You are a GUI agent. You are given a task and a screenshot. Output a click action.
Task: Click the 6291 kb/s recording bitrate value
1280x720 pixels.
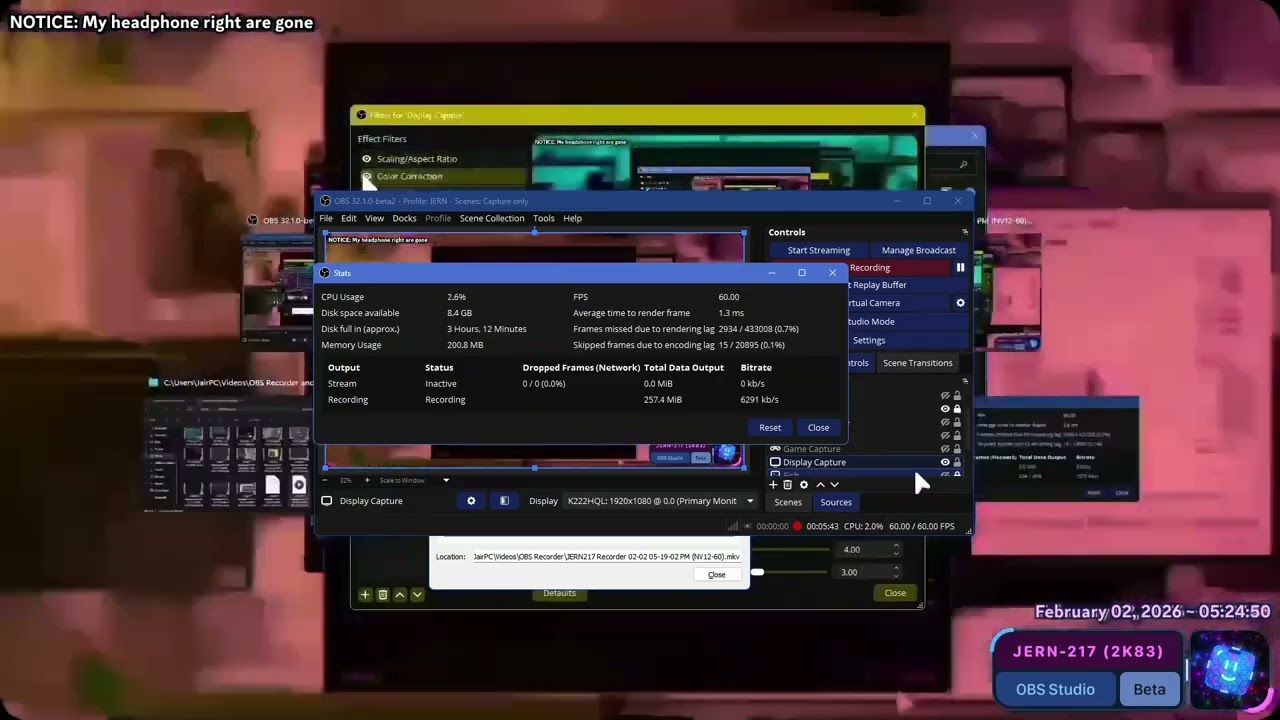tap(759, 400)
